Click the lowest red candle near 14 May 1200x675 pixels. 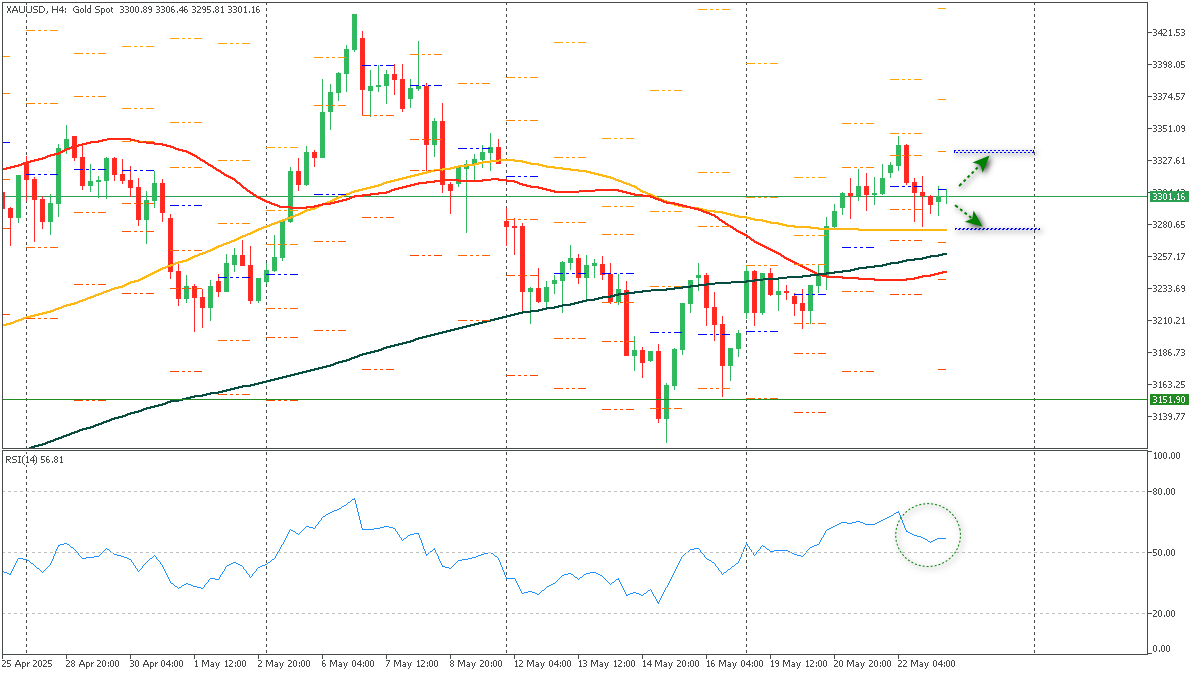tap(659, 385)
